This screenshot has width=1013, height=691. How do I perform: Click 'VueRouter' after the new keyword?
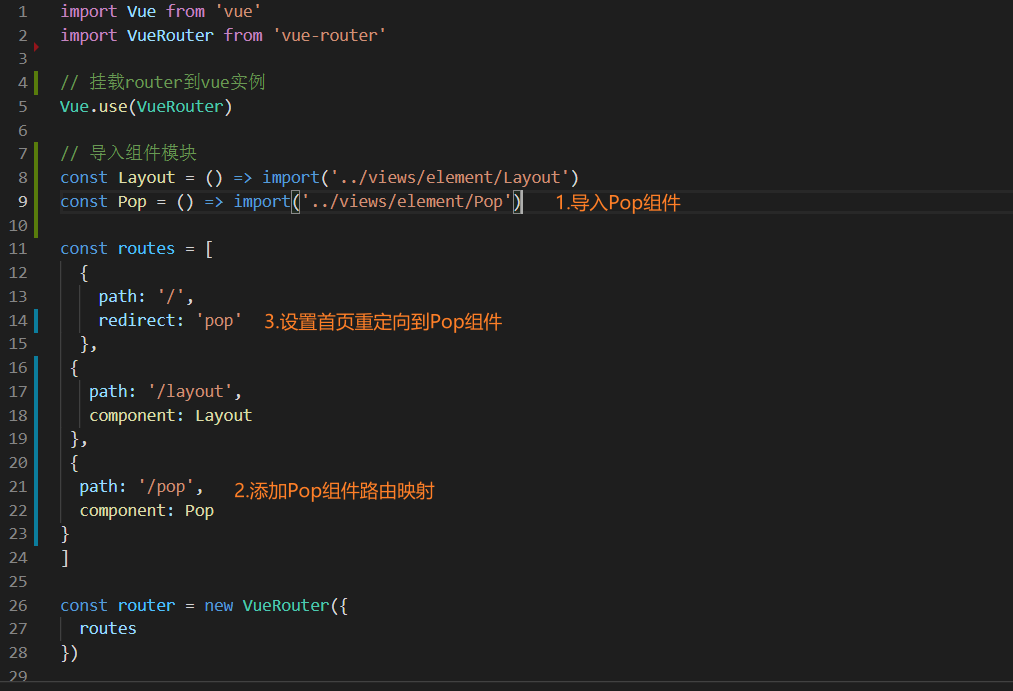click(x=286, y=605)
